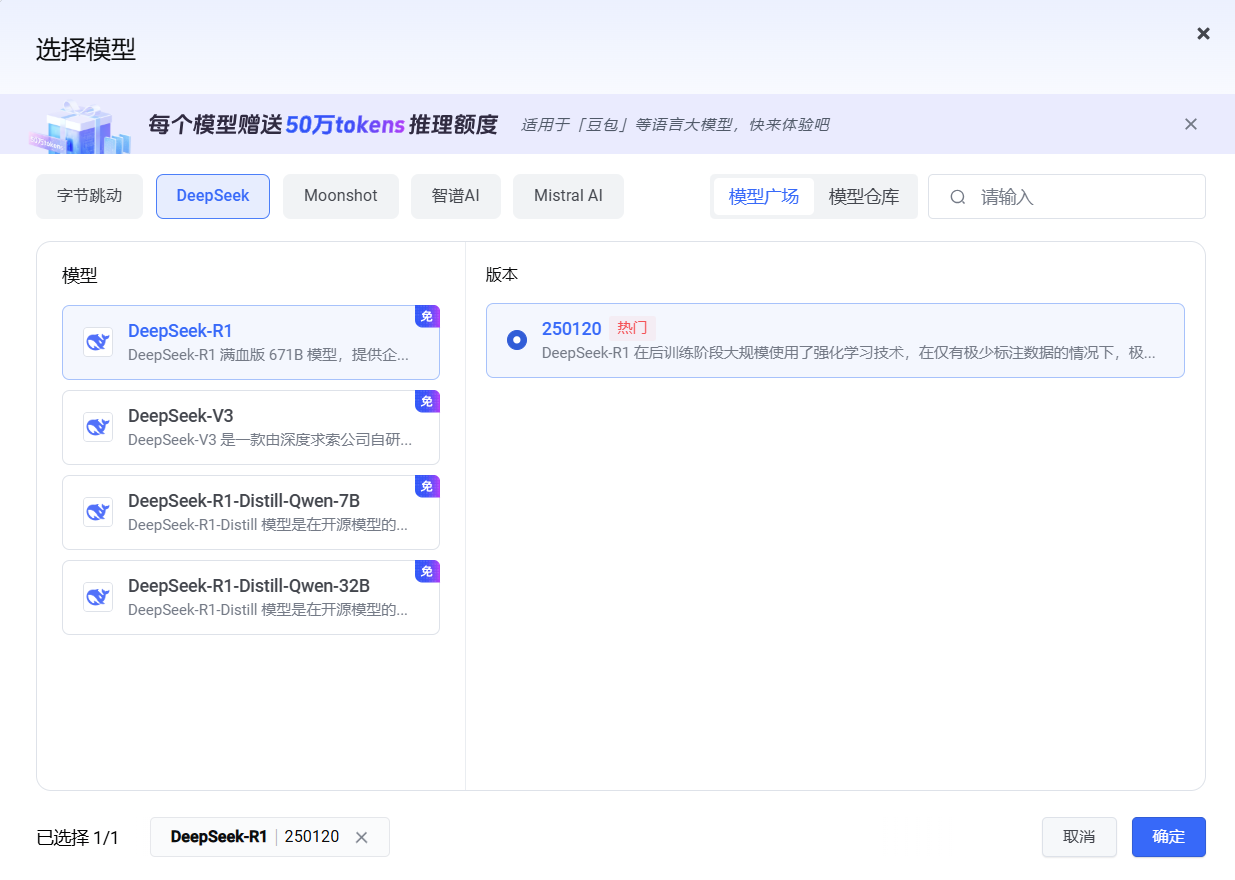This screenshot has height=880, width=1235.
Task: Select the DeepSeek provider tab
Action: pyautogui.click(x=213, y=196)
